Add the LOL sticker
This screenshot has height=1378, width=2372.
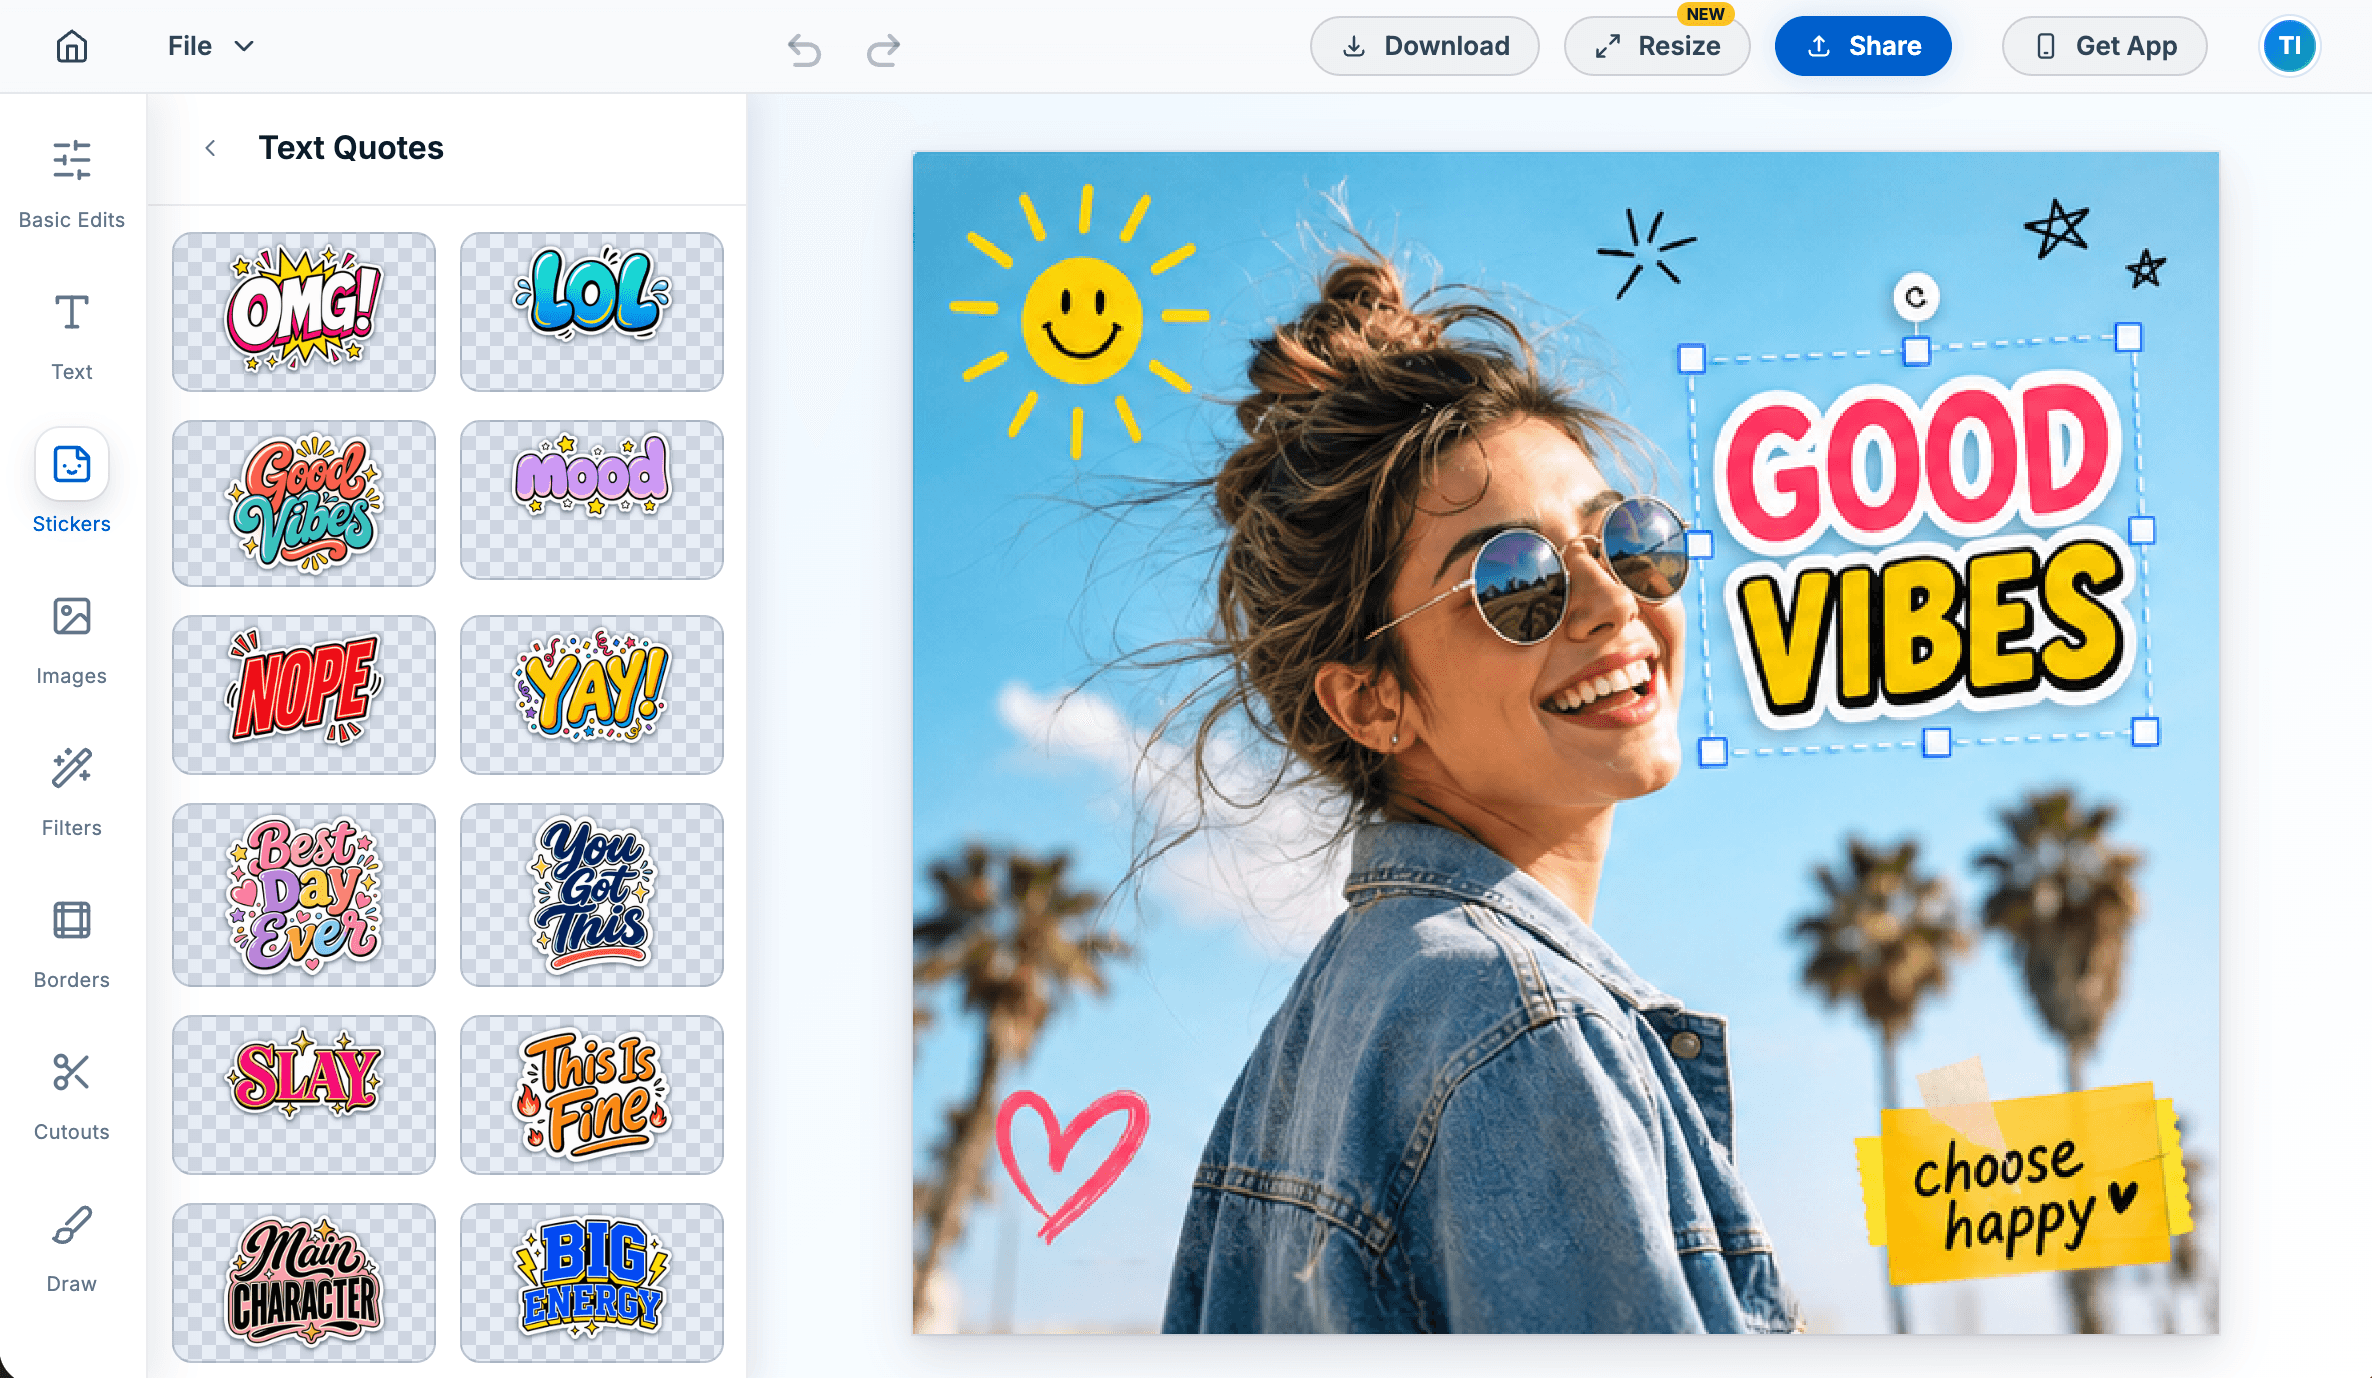[592, 311]
